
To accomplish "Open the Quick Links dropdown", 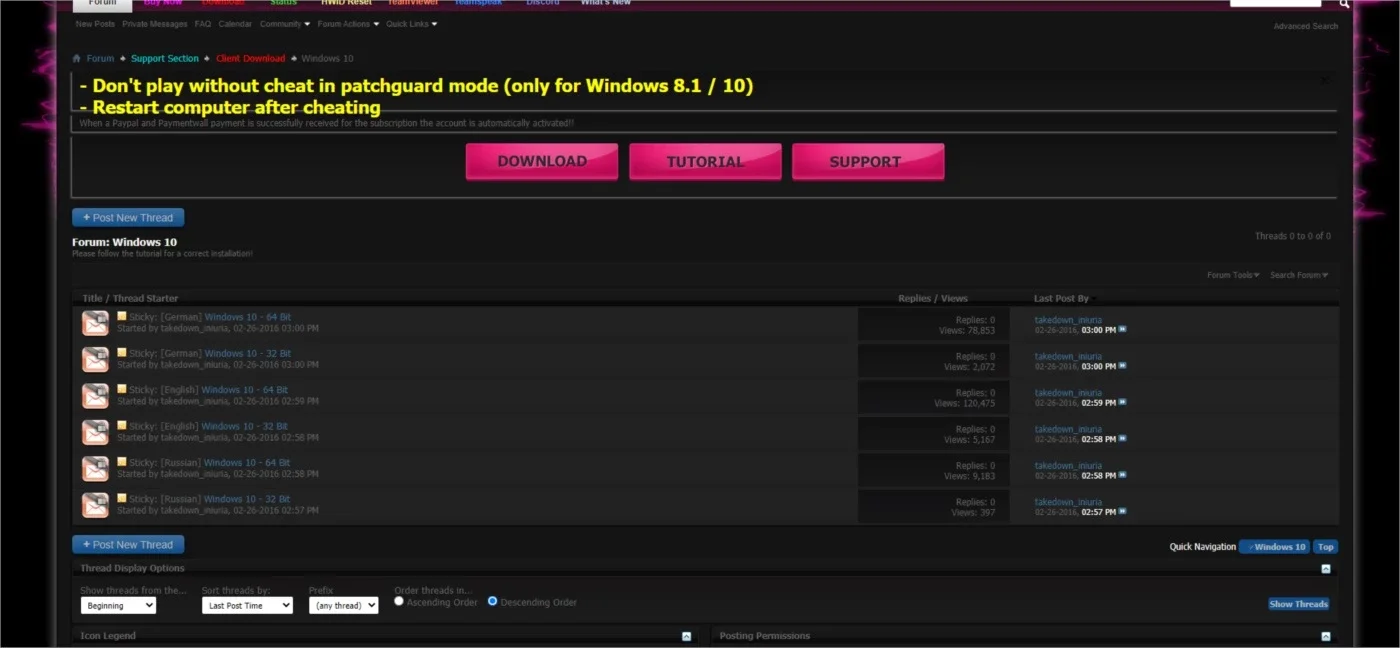I will pyautogui.click(x=412, y=24).
